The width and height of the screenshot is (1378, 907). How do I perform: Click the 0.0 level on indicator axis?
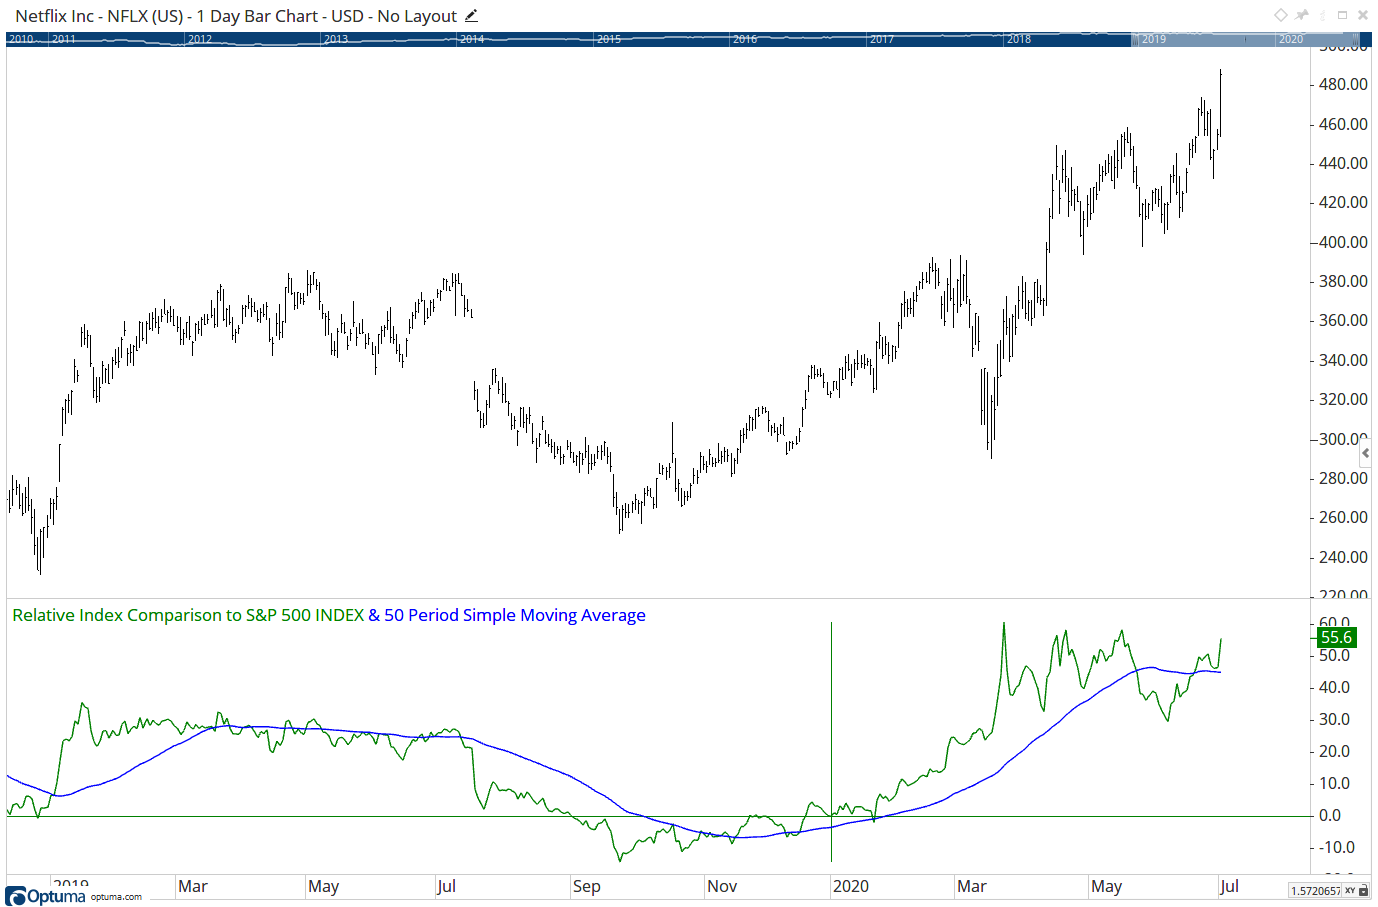click(1330, 815)
